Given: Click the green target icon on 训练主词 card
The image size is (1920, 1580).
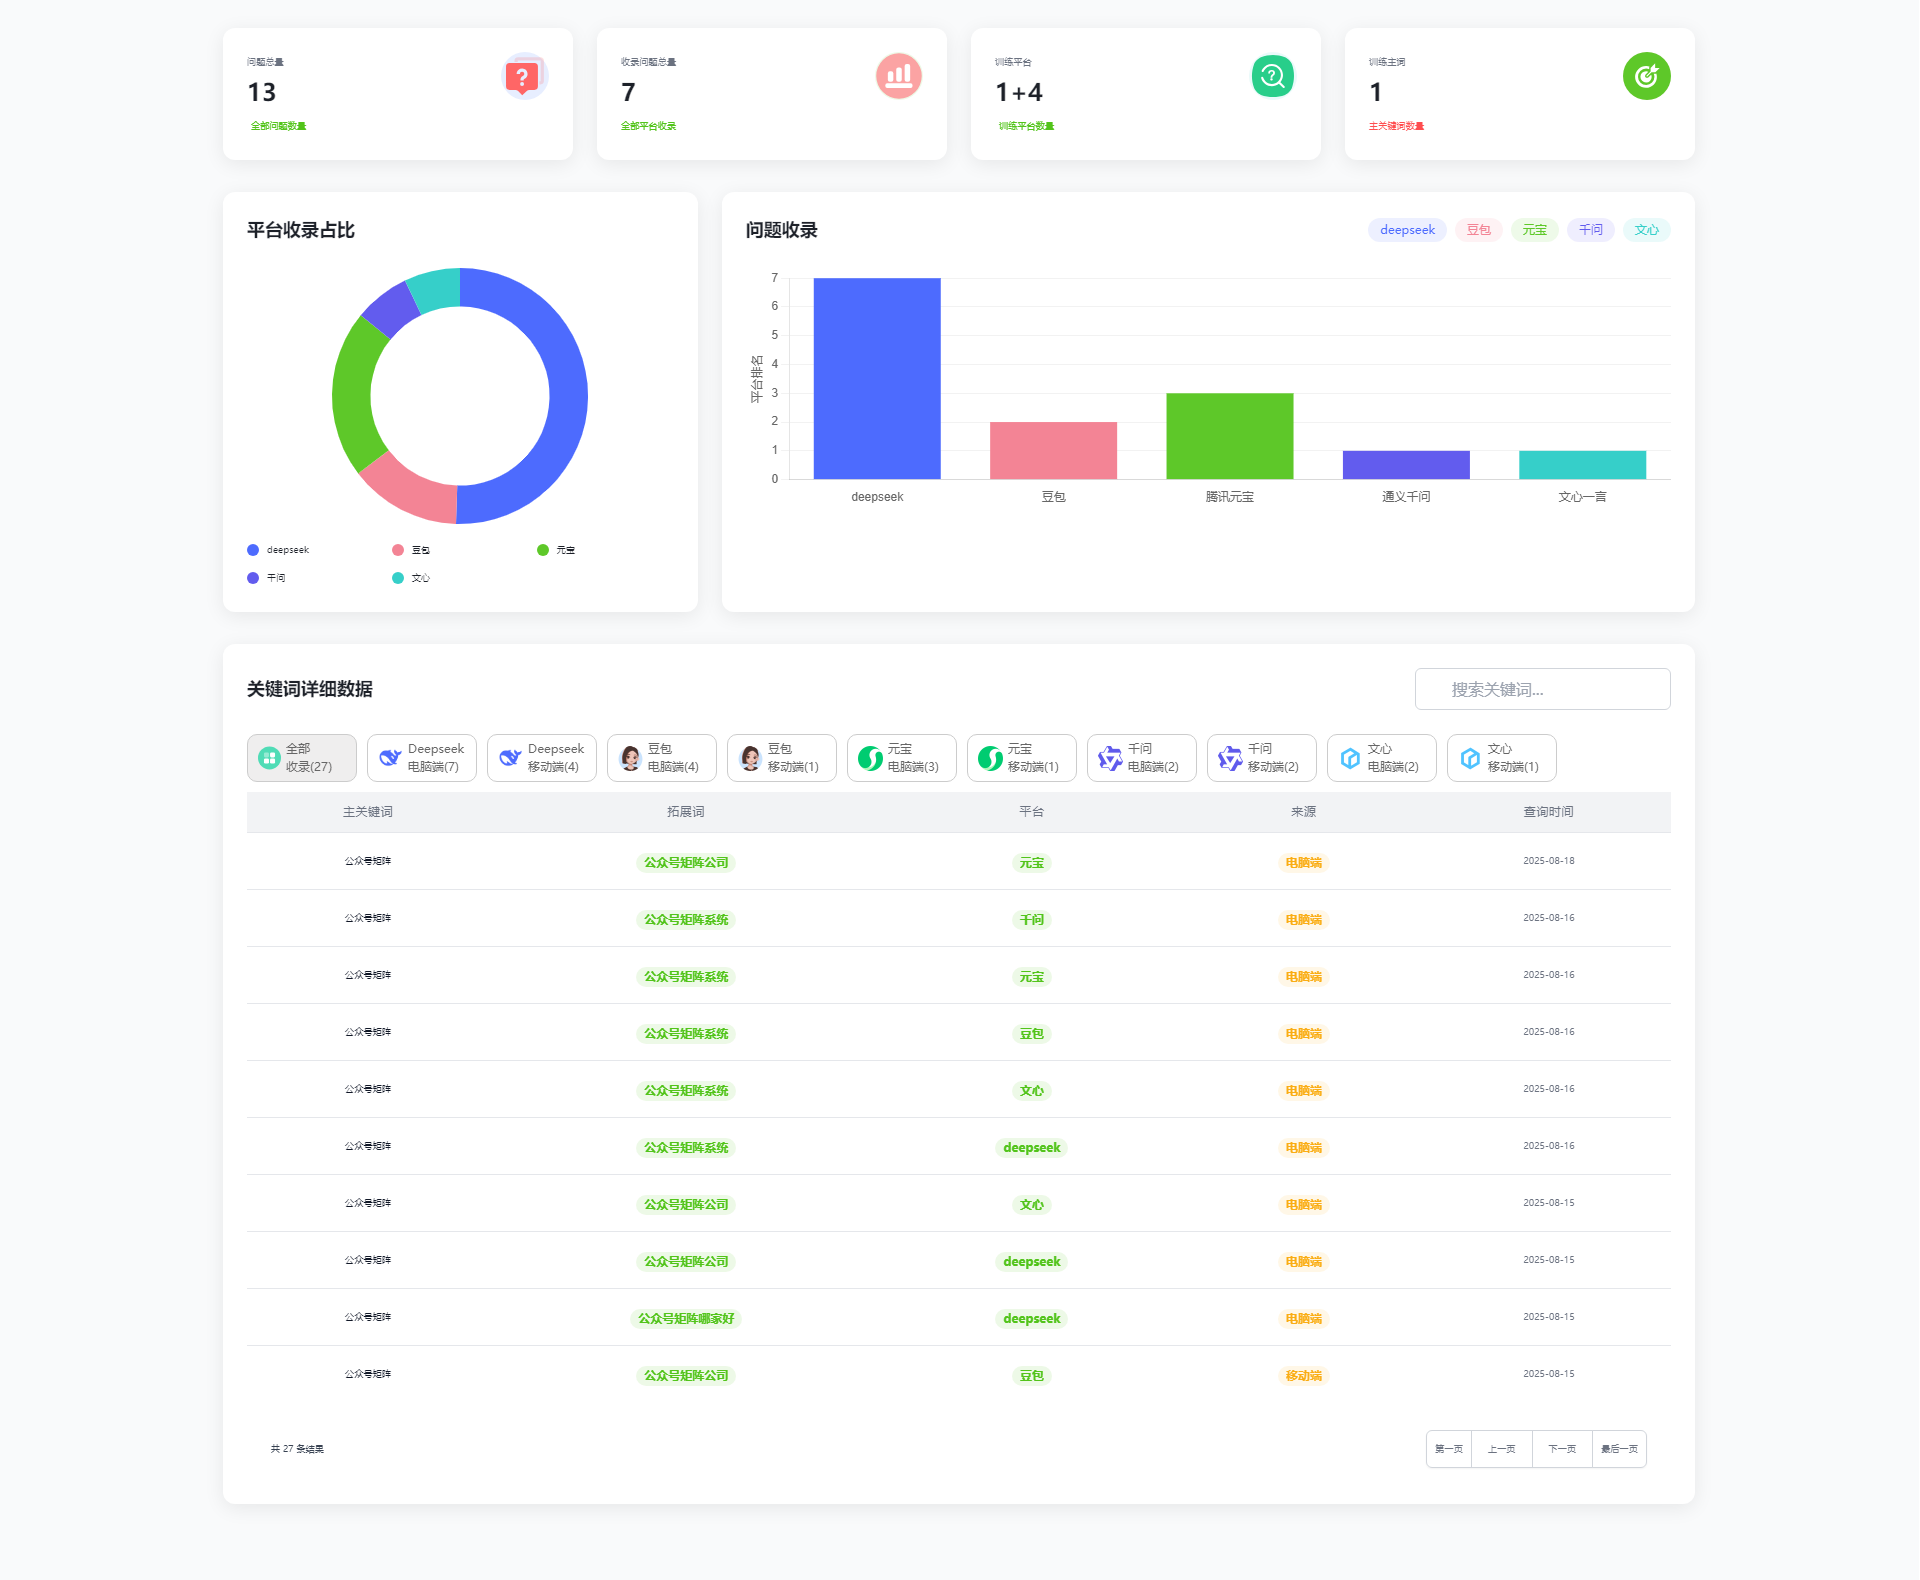Looking at the screenshot, I should (x=1646, y=76).
